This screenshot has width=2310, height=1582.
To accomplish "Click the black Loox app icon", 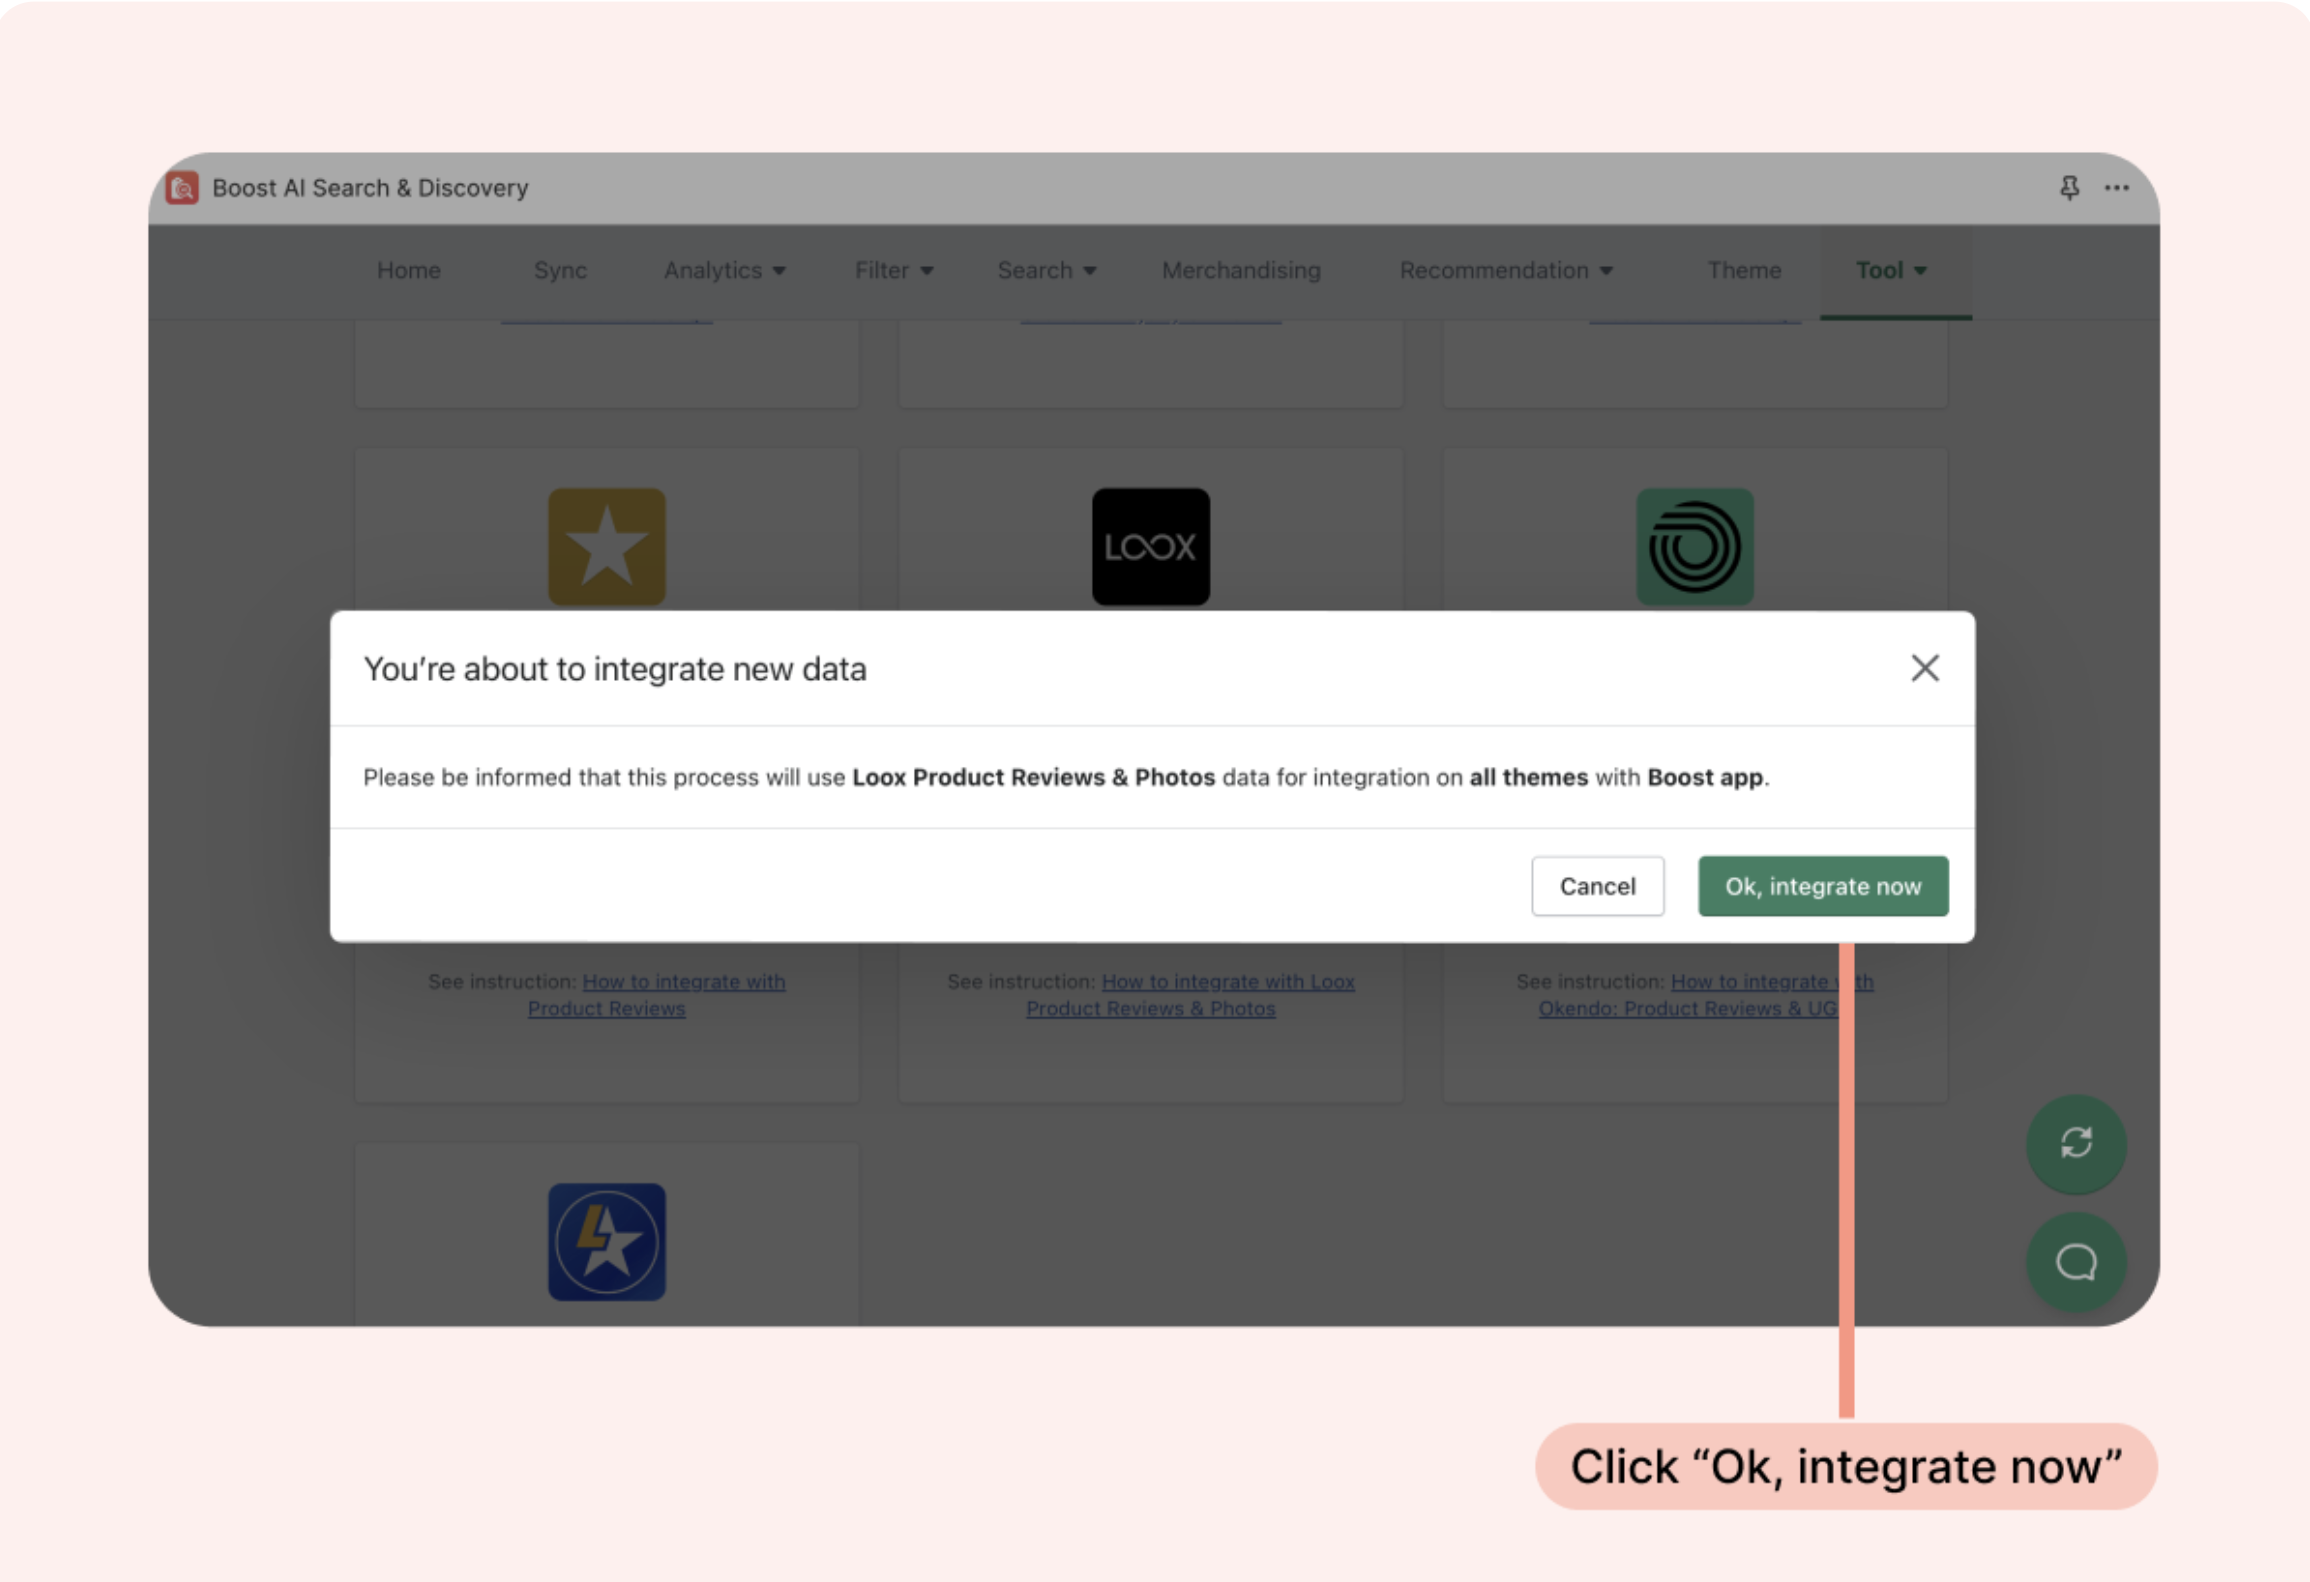I will (x=1150, y=546).
